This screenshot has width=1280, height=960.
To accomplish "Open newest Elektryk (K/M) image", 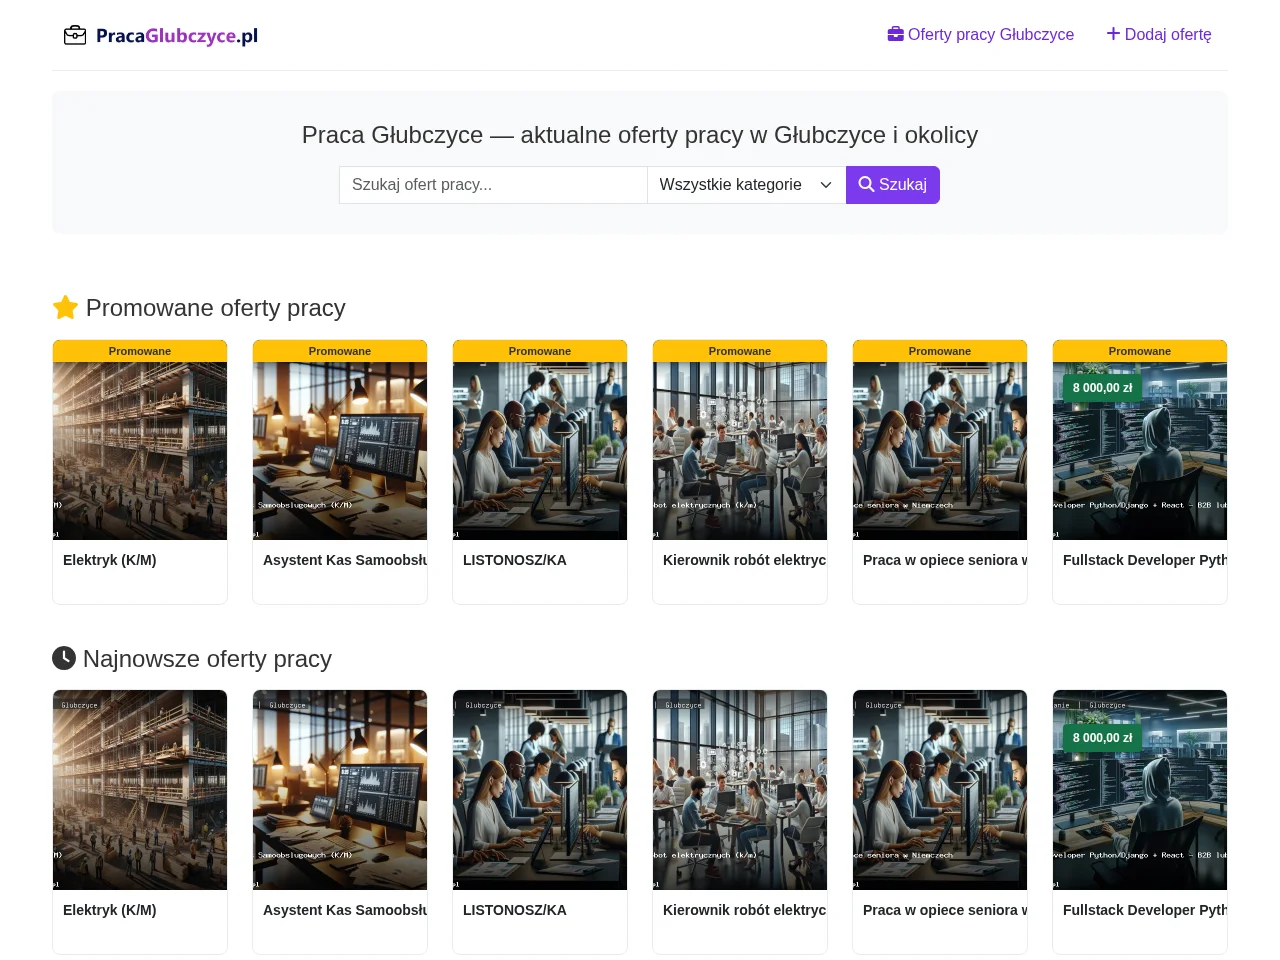I will pos(140,790).
